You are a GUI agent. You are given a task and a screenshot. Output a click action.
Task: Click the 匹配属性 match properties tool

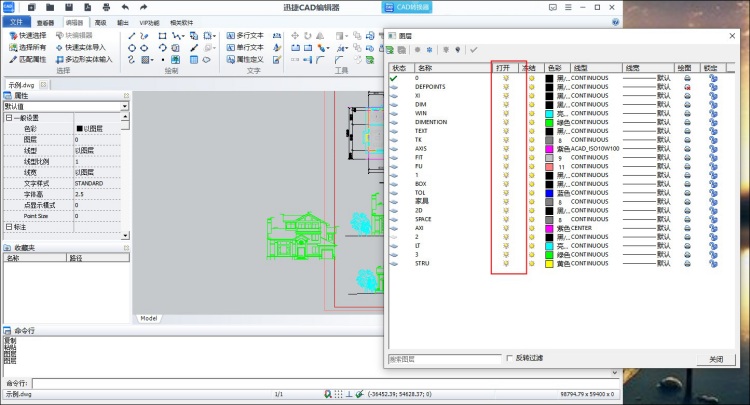[28, 59]
